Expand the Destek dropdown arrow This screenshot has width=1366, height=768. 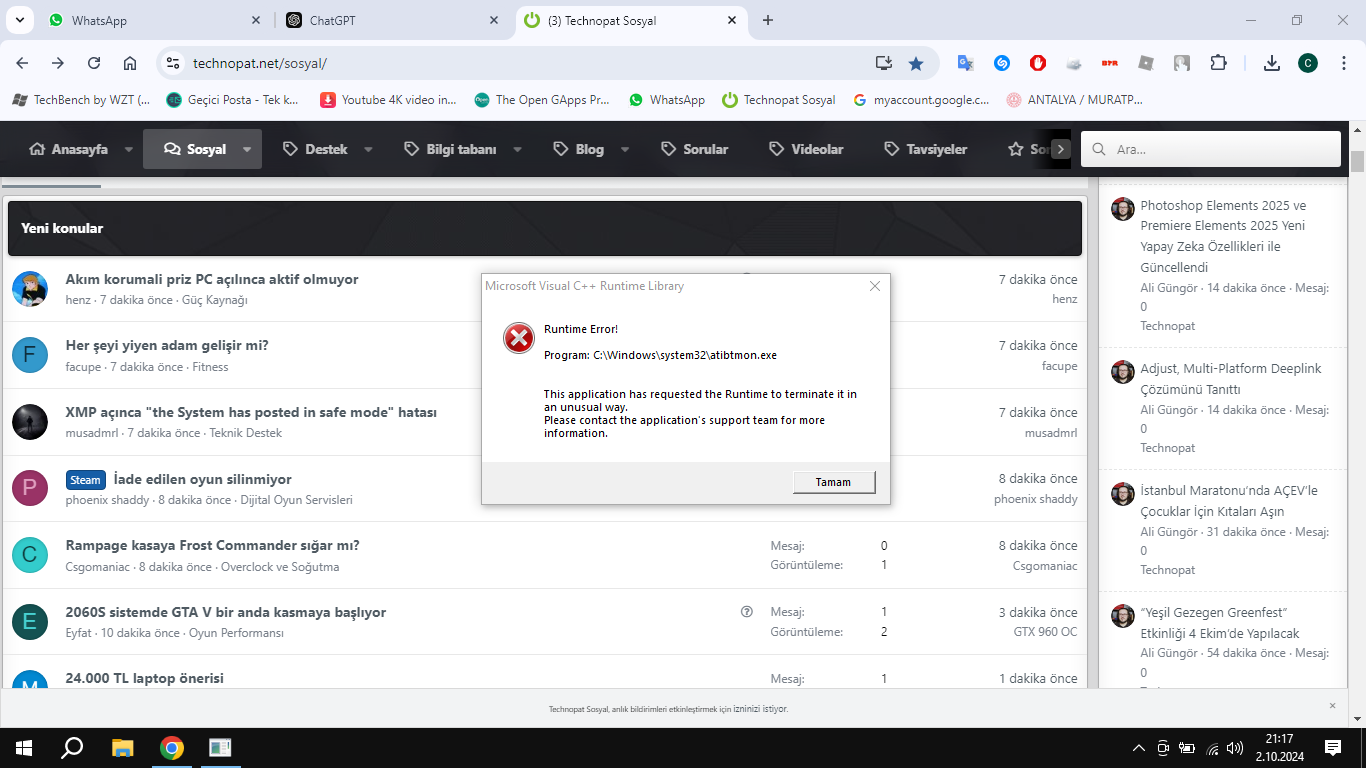[368, 149]
